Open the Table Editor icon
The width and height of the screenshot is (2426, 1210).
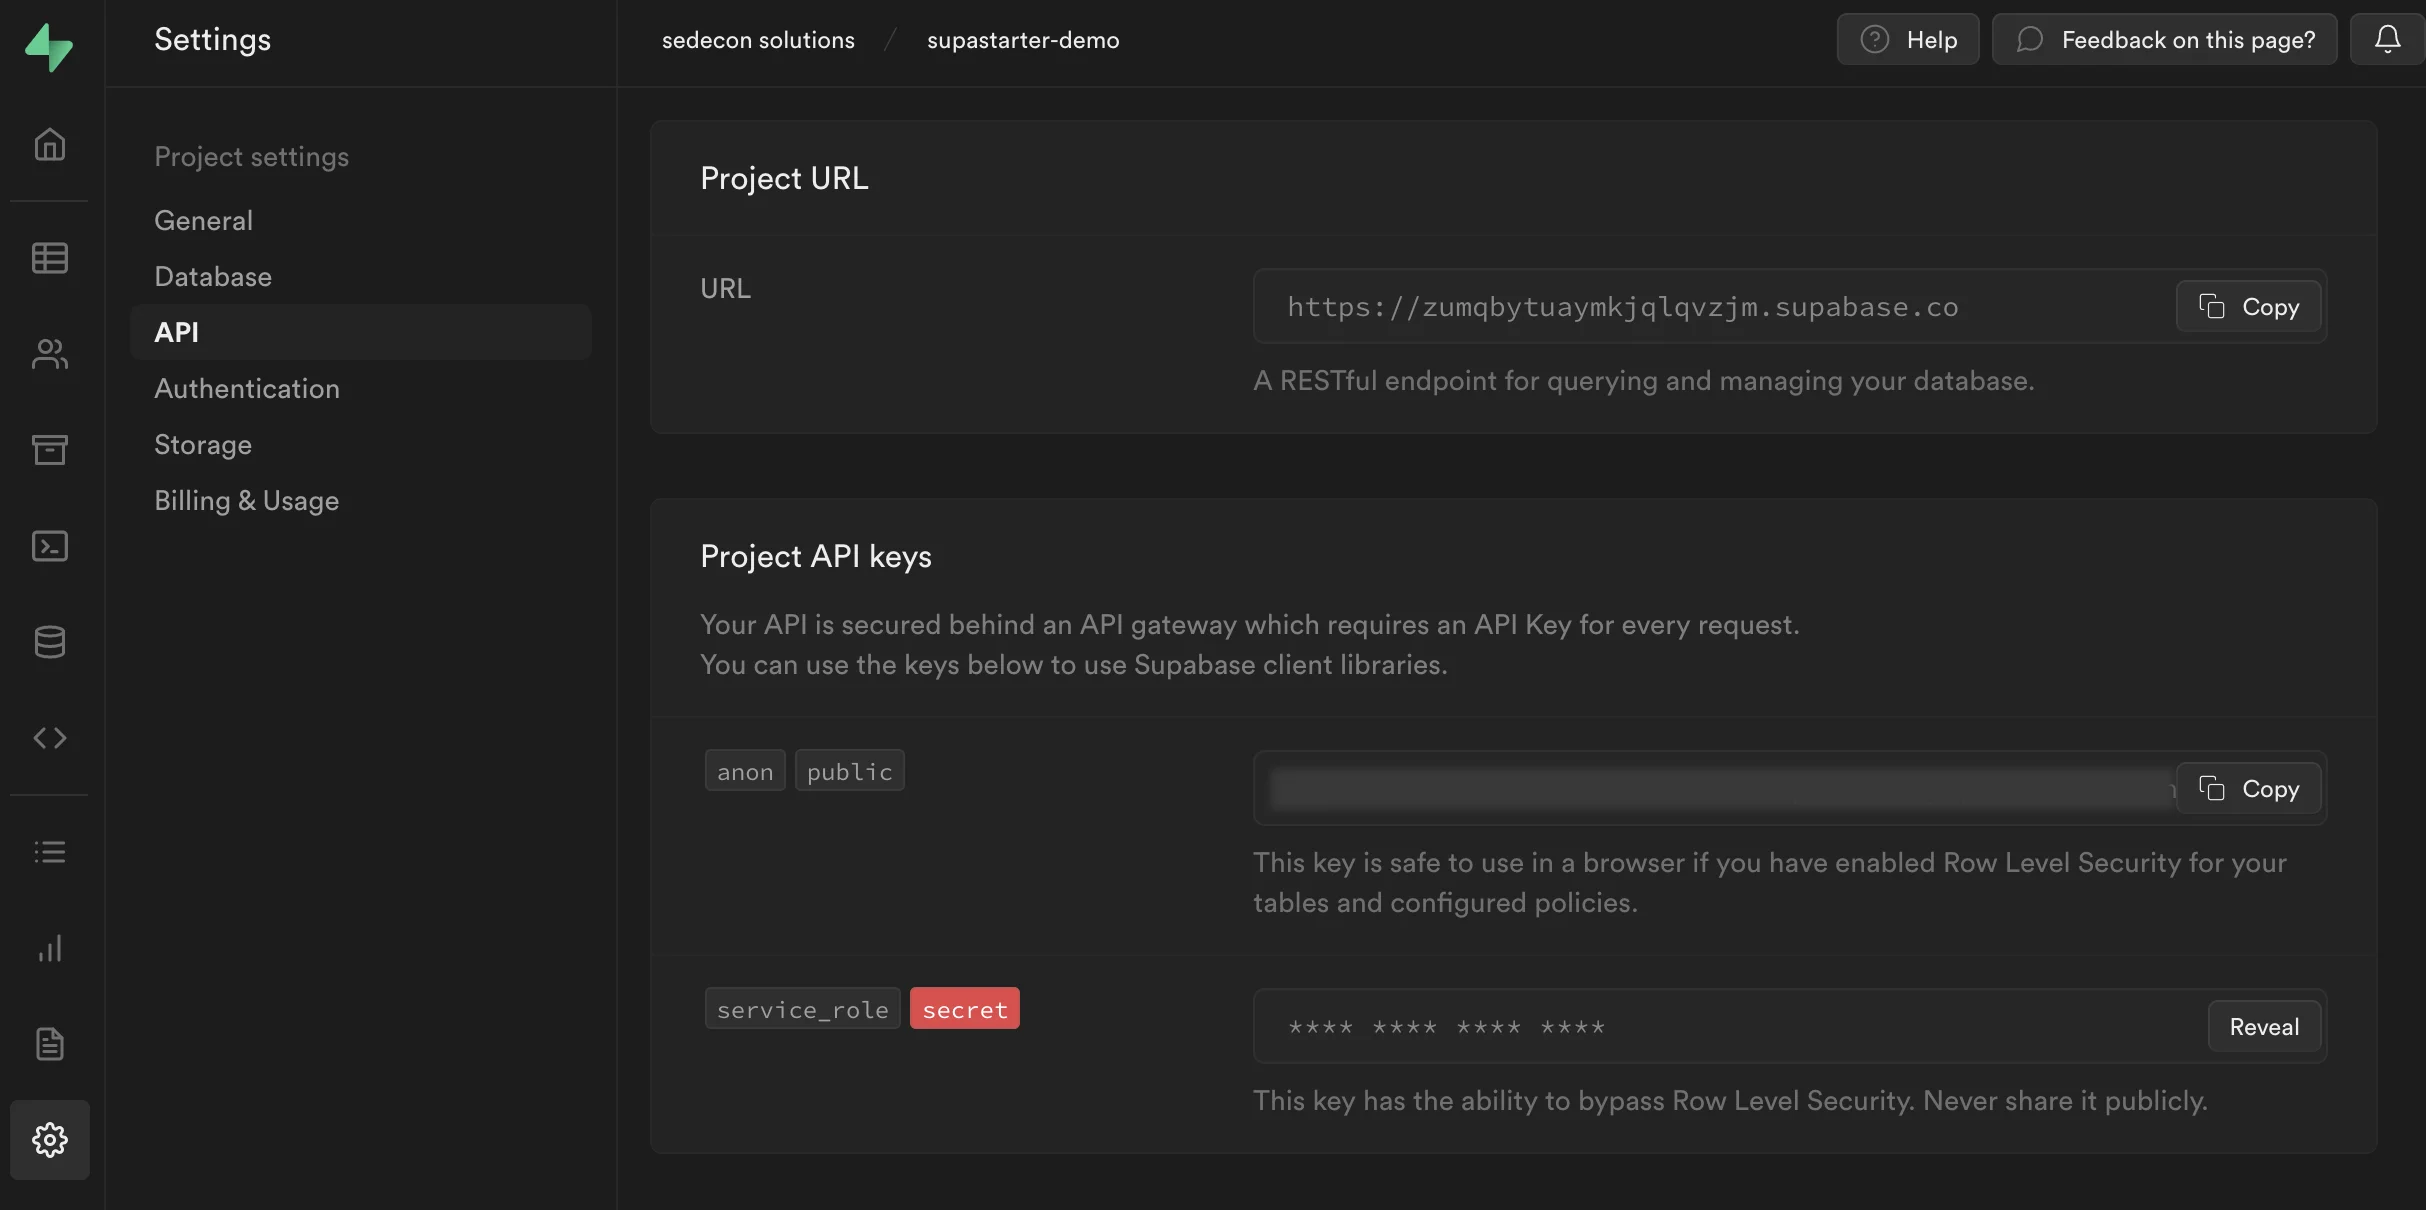pyautogui.click(x=49, y=258)
